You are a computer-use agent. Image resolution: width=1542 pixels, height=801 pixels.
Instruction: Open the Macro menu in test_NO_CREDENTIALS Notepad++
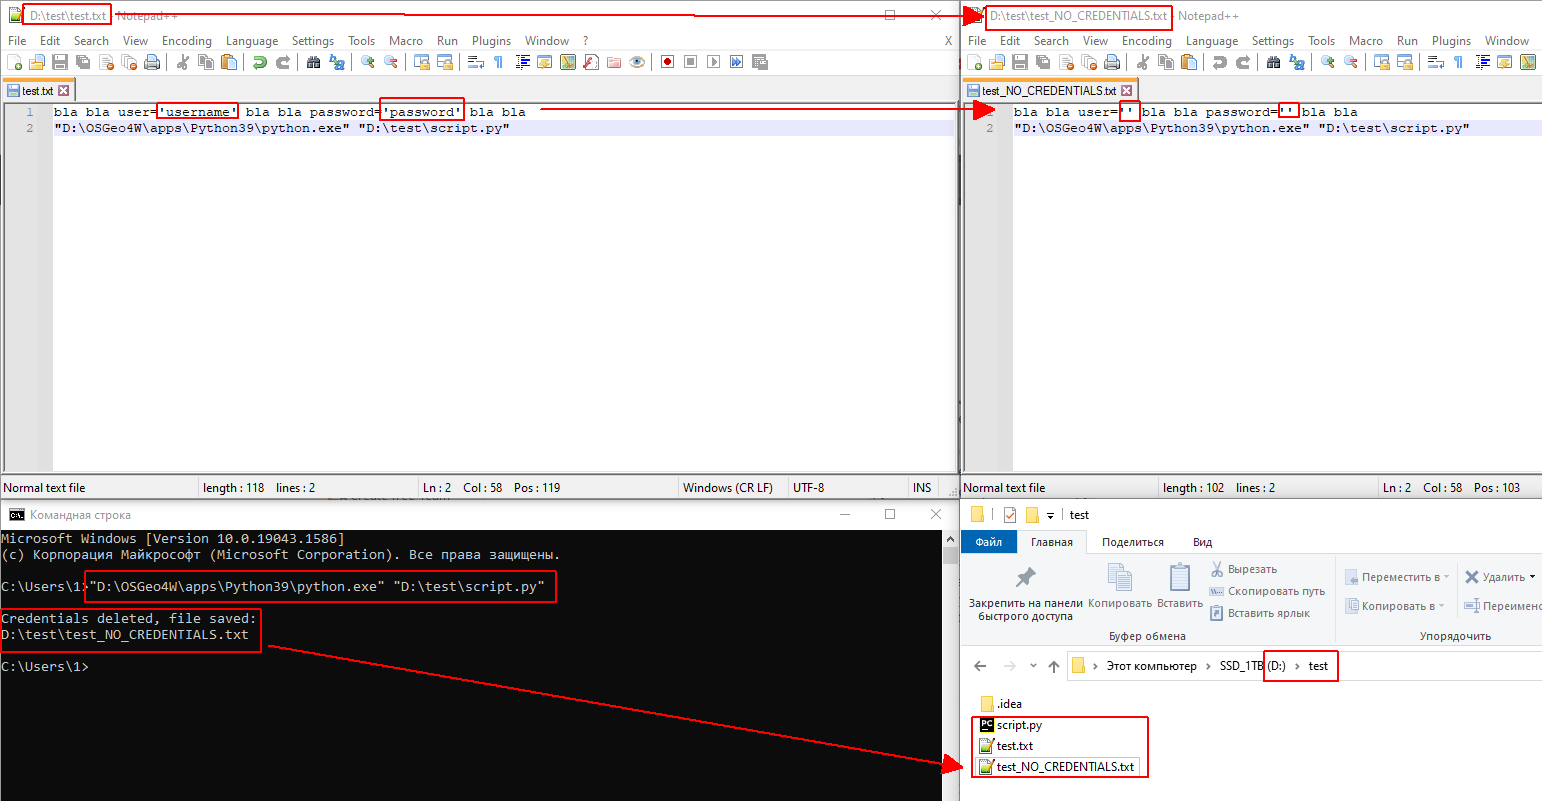click(x=1365, y=41)
